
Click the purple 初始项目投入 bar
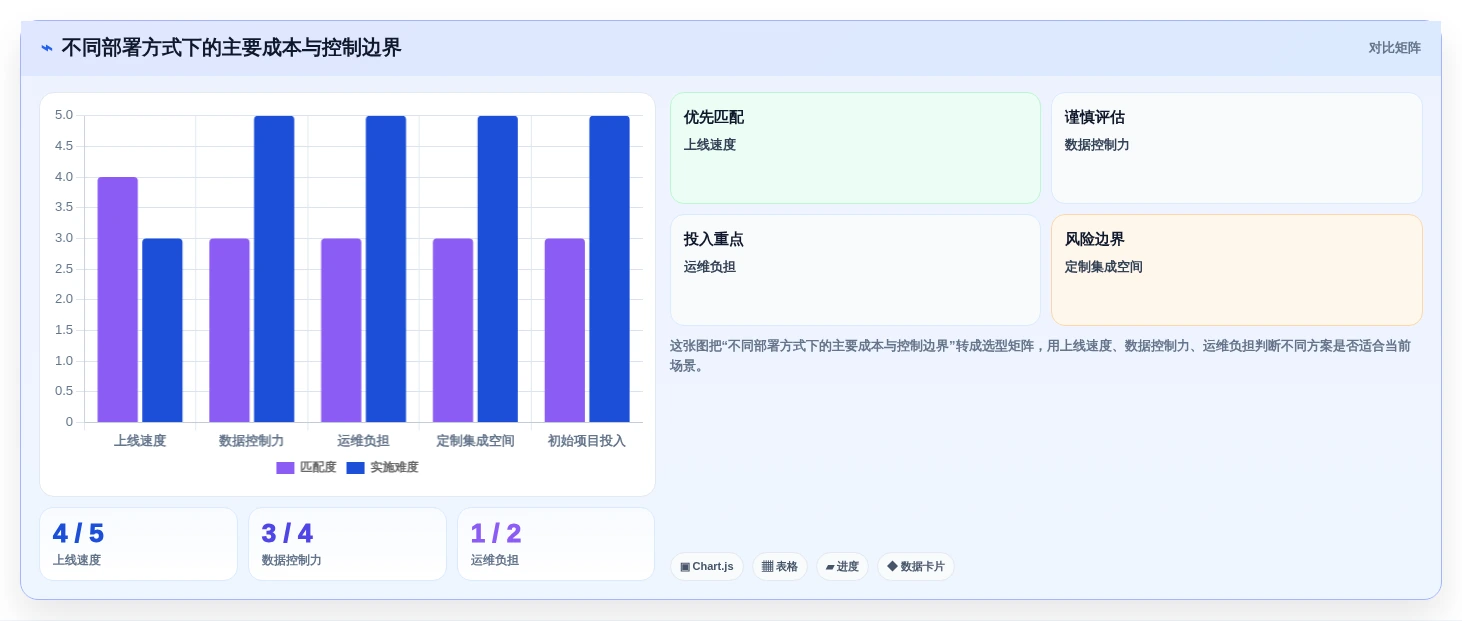[x=565, y=330]
